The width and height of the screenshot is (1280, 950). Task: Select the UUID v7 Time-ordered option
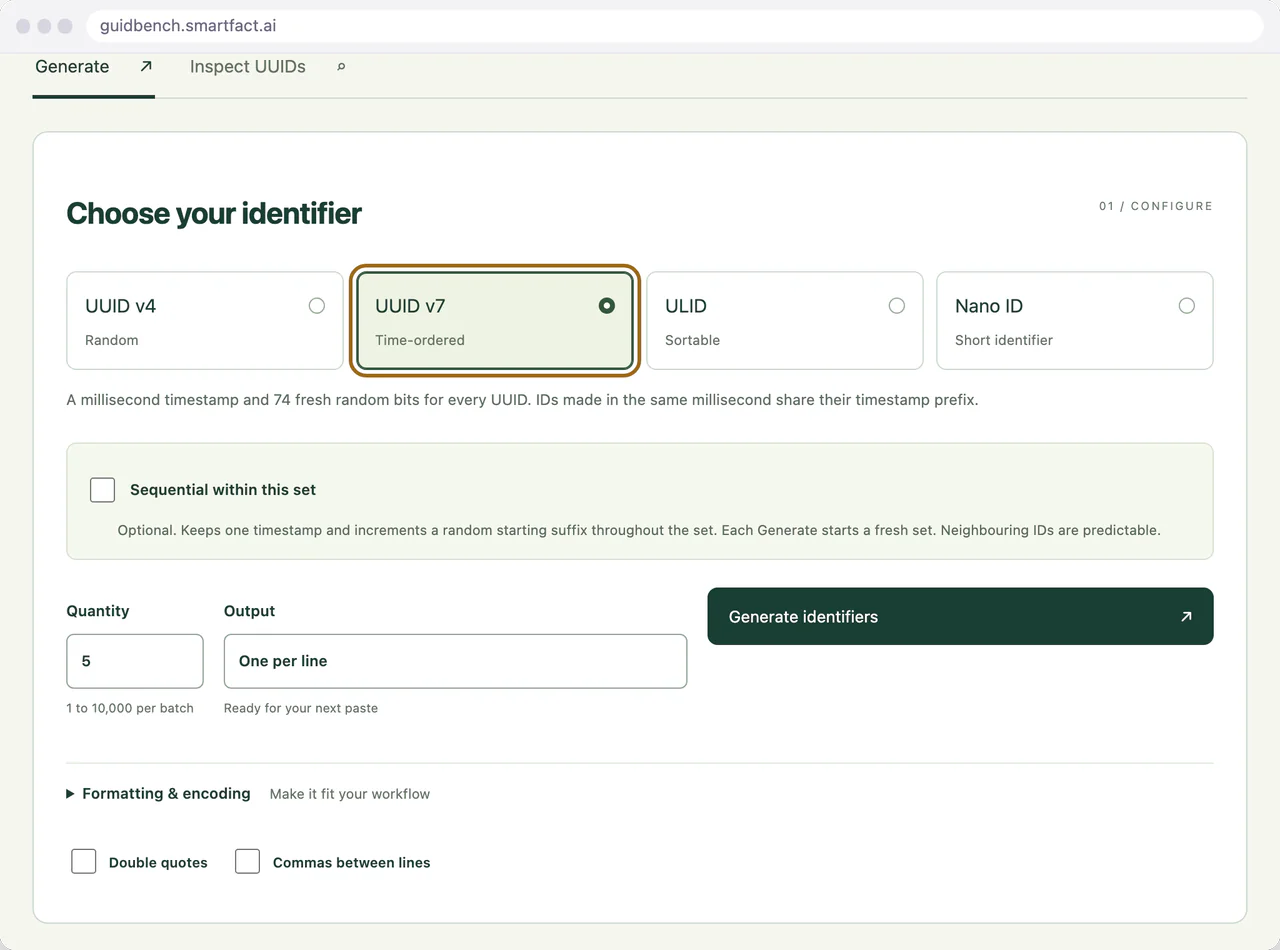coord(495,321)
